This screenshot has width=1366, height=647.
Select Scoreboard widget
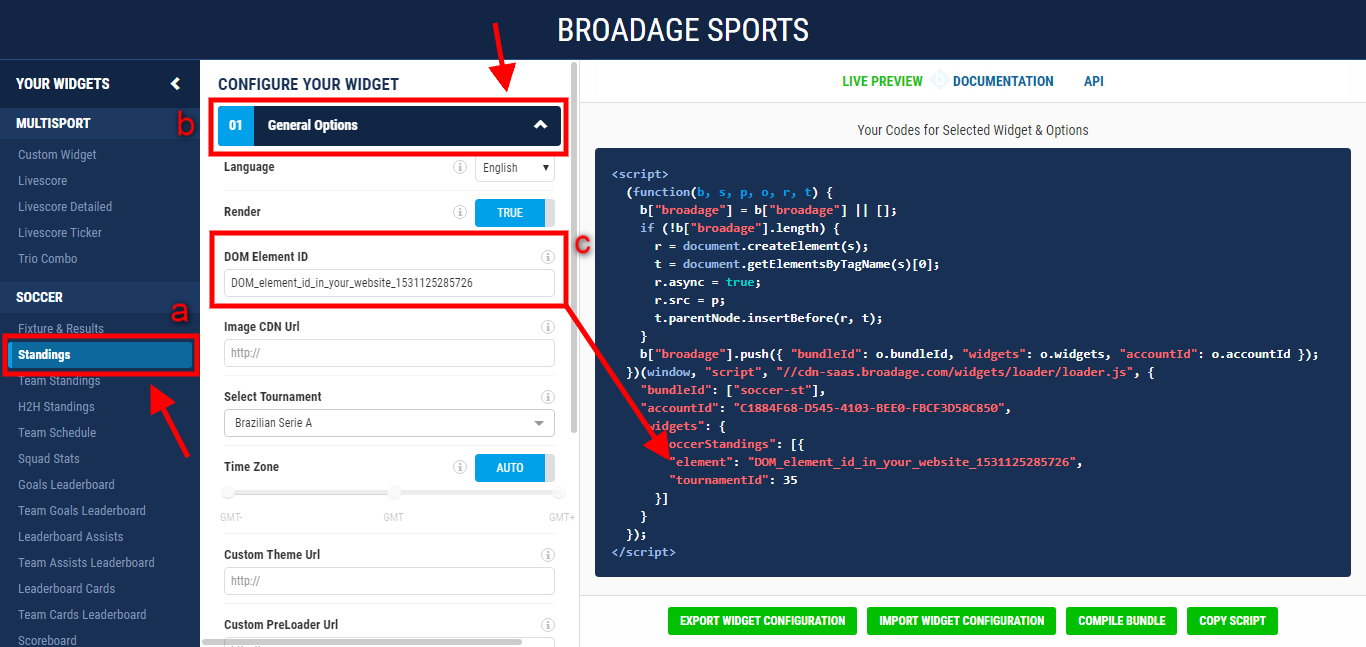(47, 640)
